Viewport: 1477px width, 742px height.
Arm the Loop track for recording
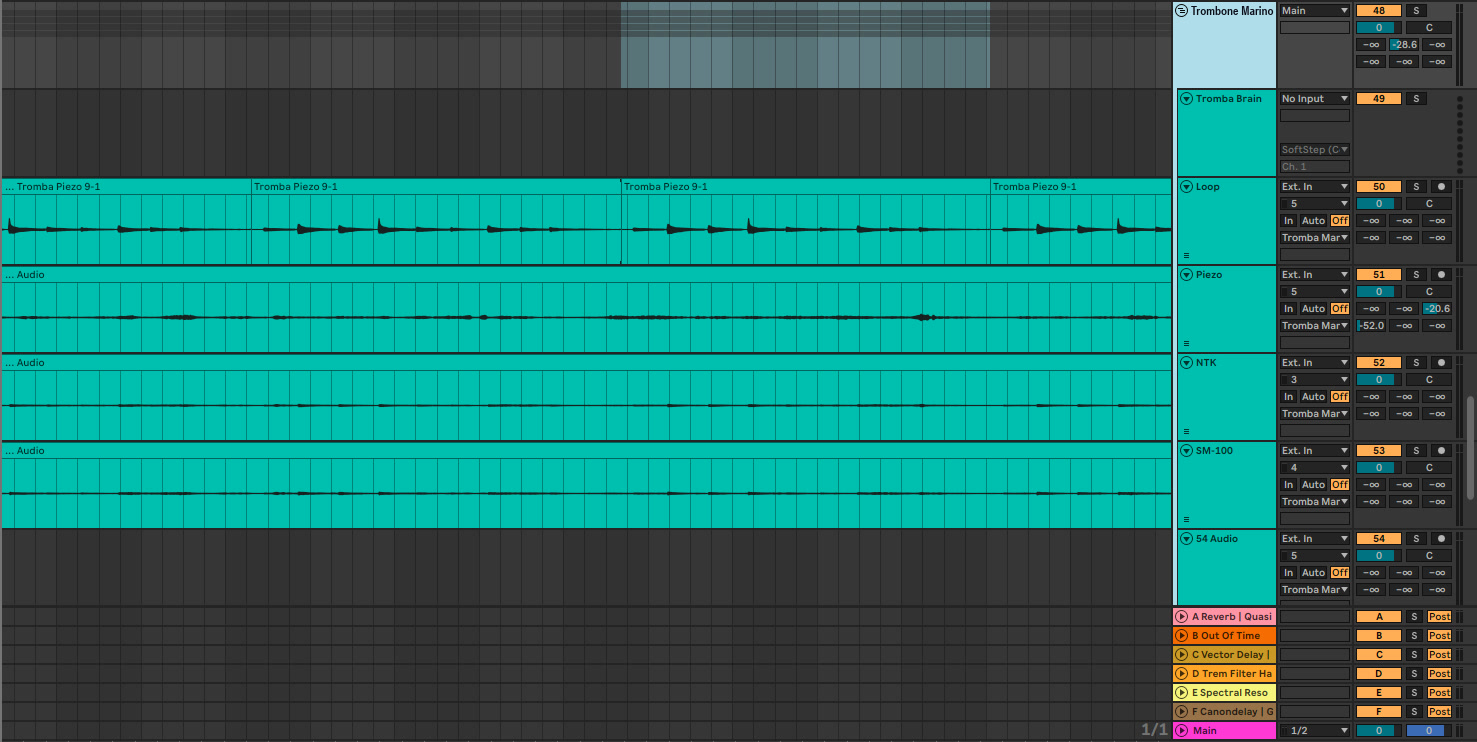[1440, 187]
